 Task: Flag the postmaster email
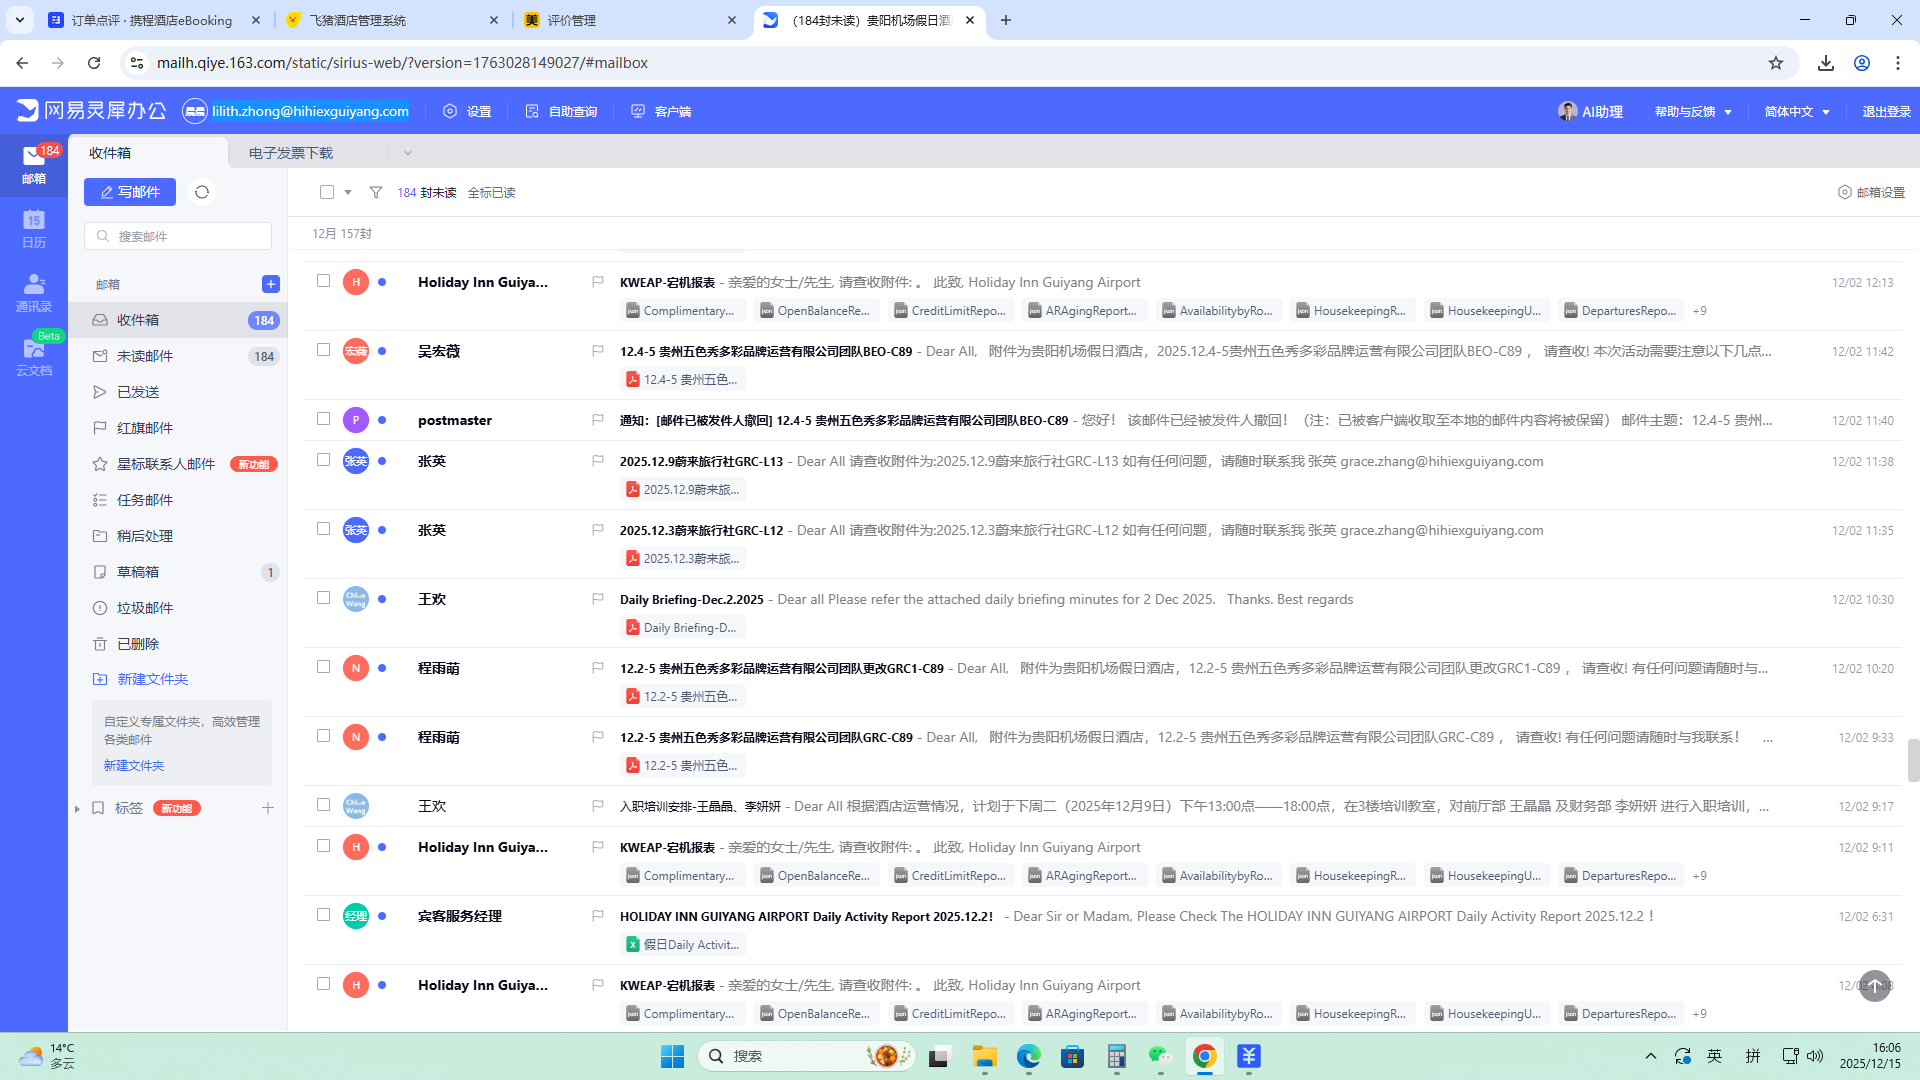coord(598,420)
